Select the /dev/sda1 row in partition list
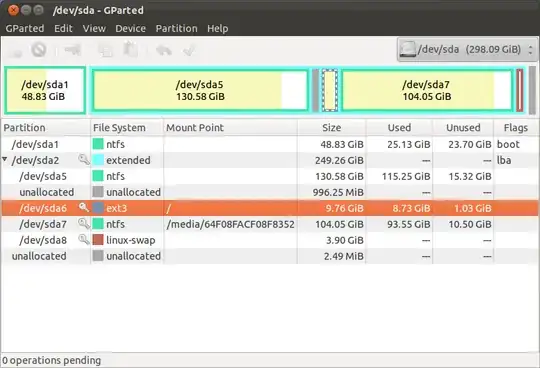This screenshot has height=368, width=540. [270, 144]
